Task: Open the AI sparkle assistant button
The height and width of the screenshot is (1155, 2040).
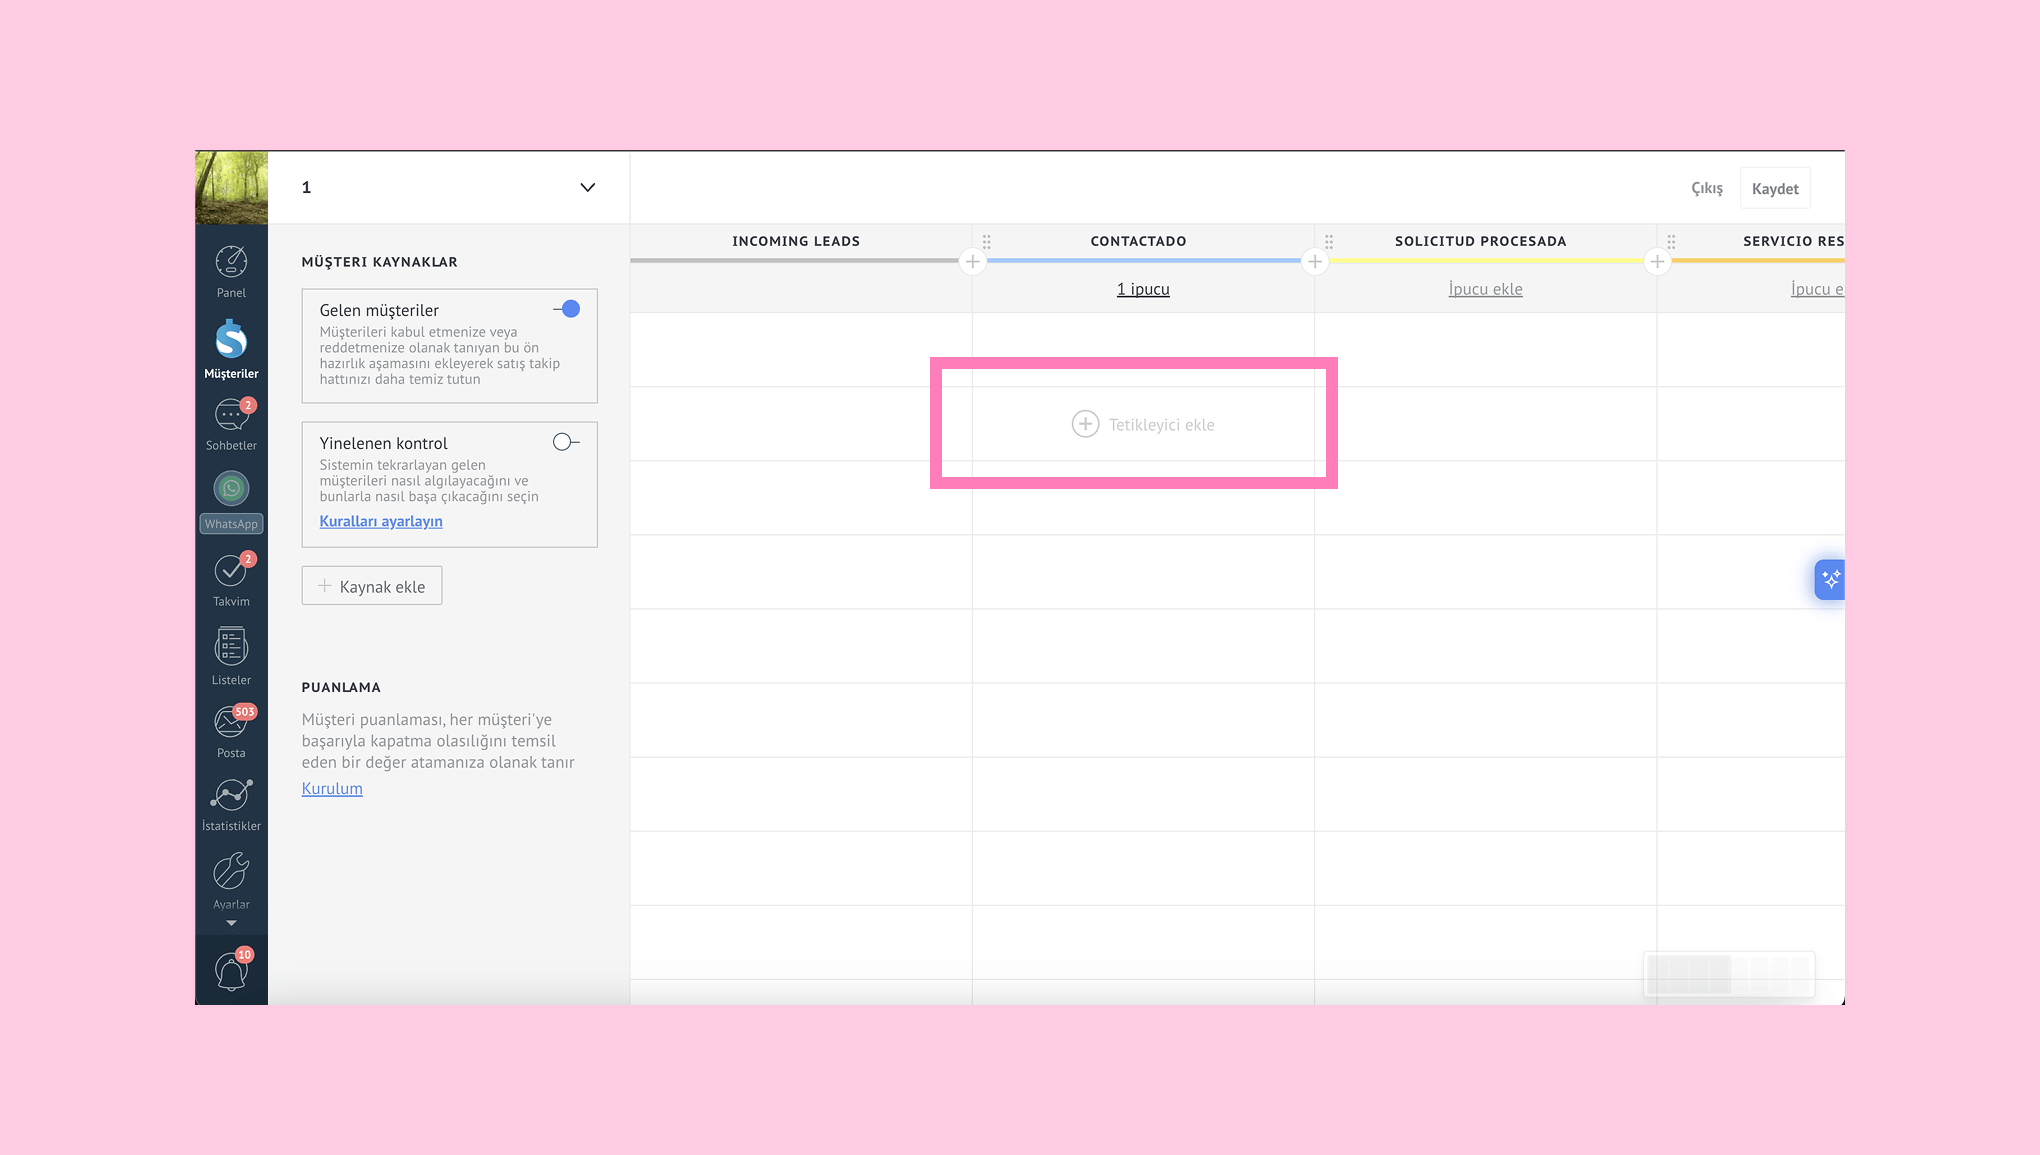Action: 1830,579
